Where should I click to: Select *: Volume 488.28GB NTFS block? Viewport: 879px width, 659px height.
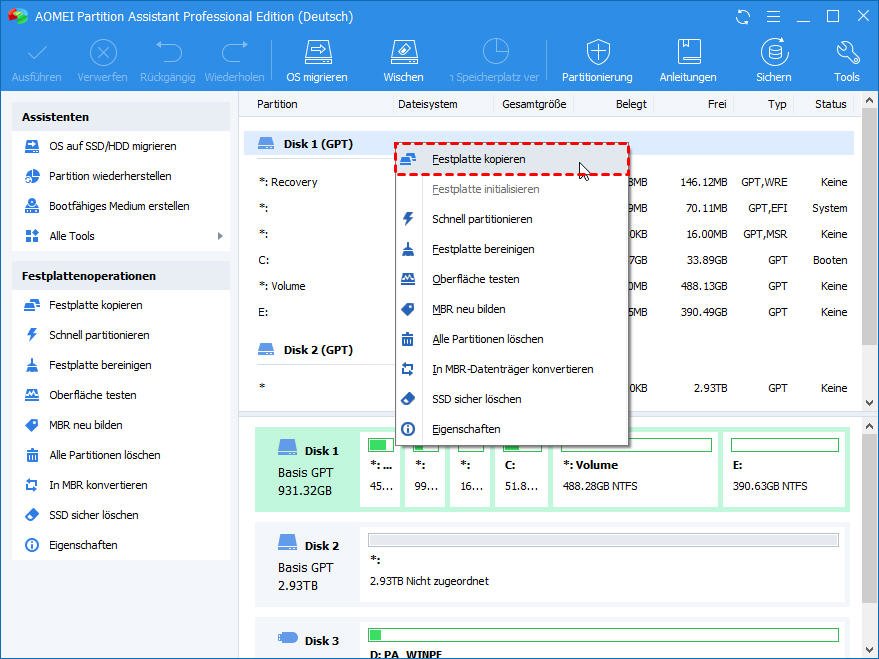(x=635, y=470)
